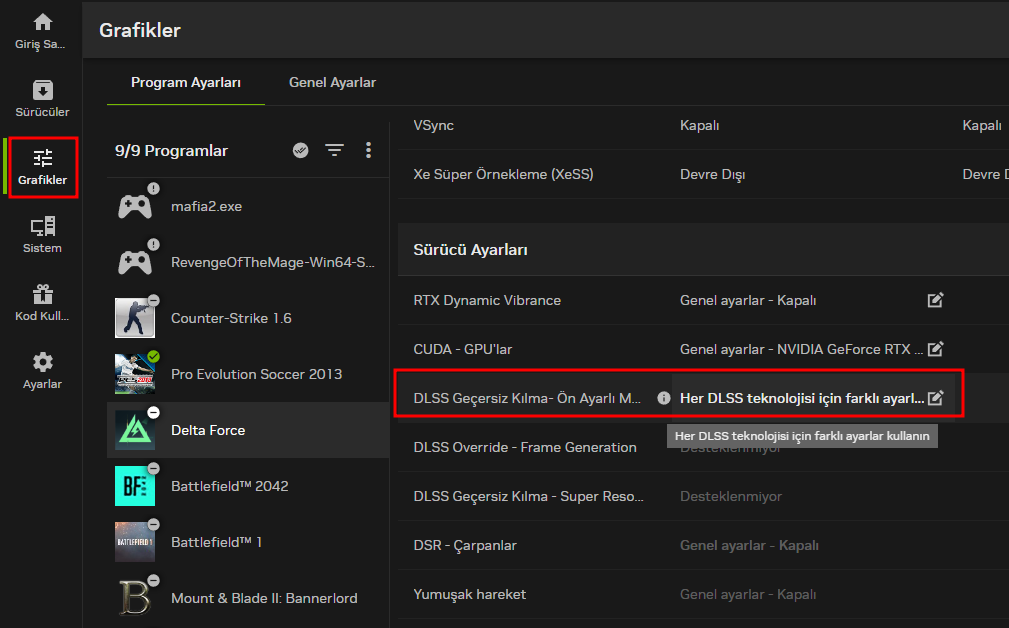
Task: Click the Delta Force game icon
Action: pos(134,430)
